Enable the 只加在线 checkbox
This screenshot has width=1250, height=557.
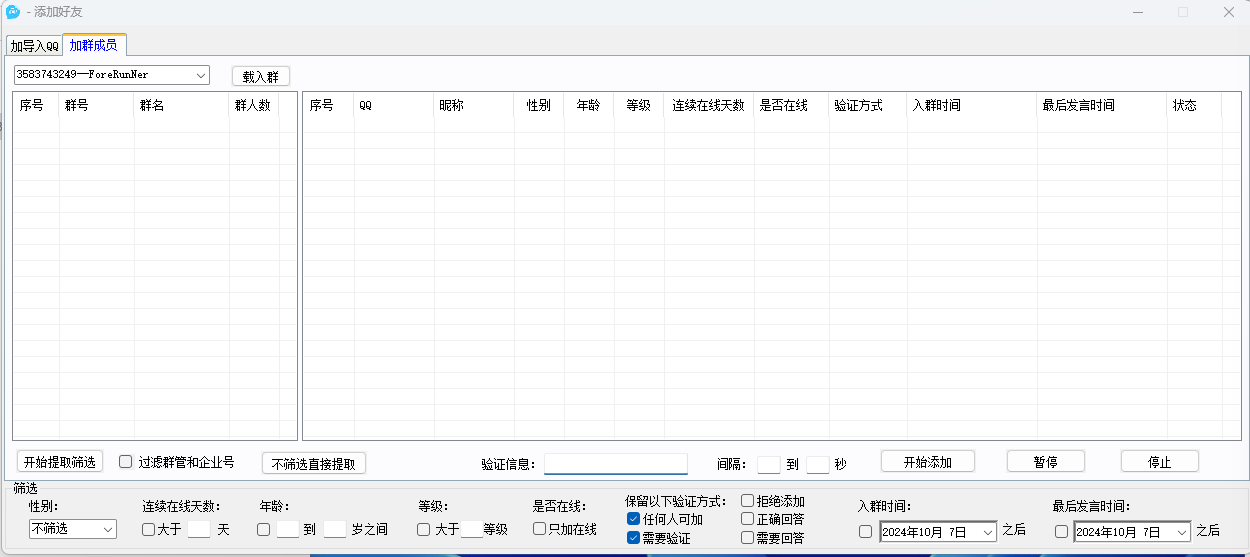coord(539,529)
